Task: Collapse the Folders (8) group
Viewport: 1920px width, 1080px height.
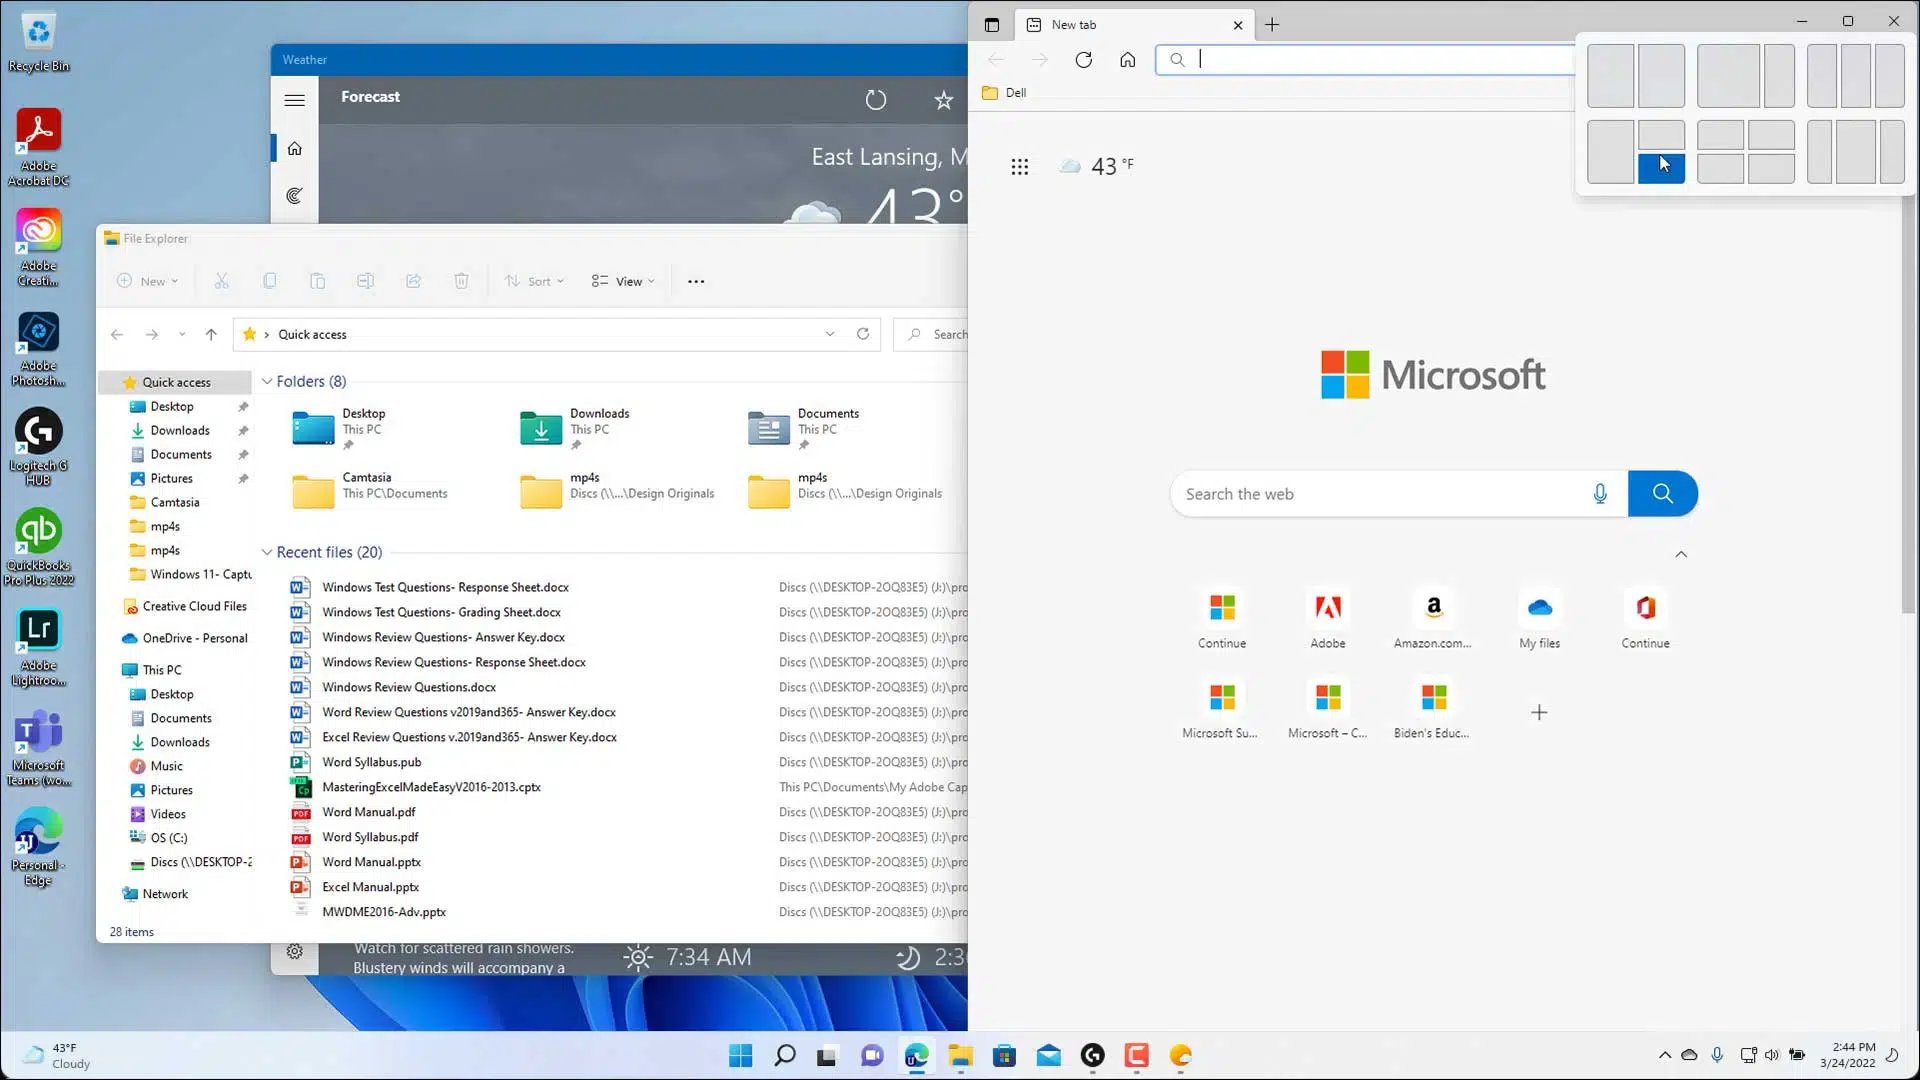Action: [267, 381]
